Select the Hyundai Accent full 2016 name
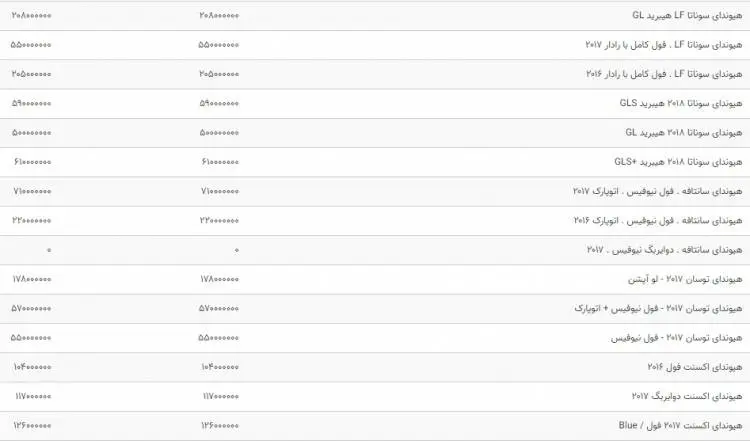750x441 pixels. pos(695,367)
